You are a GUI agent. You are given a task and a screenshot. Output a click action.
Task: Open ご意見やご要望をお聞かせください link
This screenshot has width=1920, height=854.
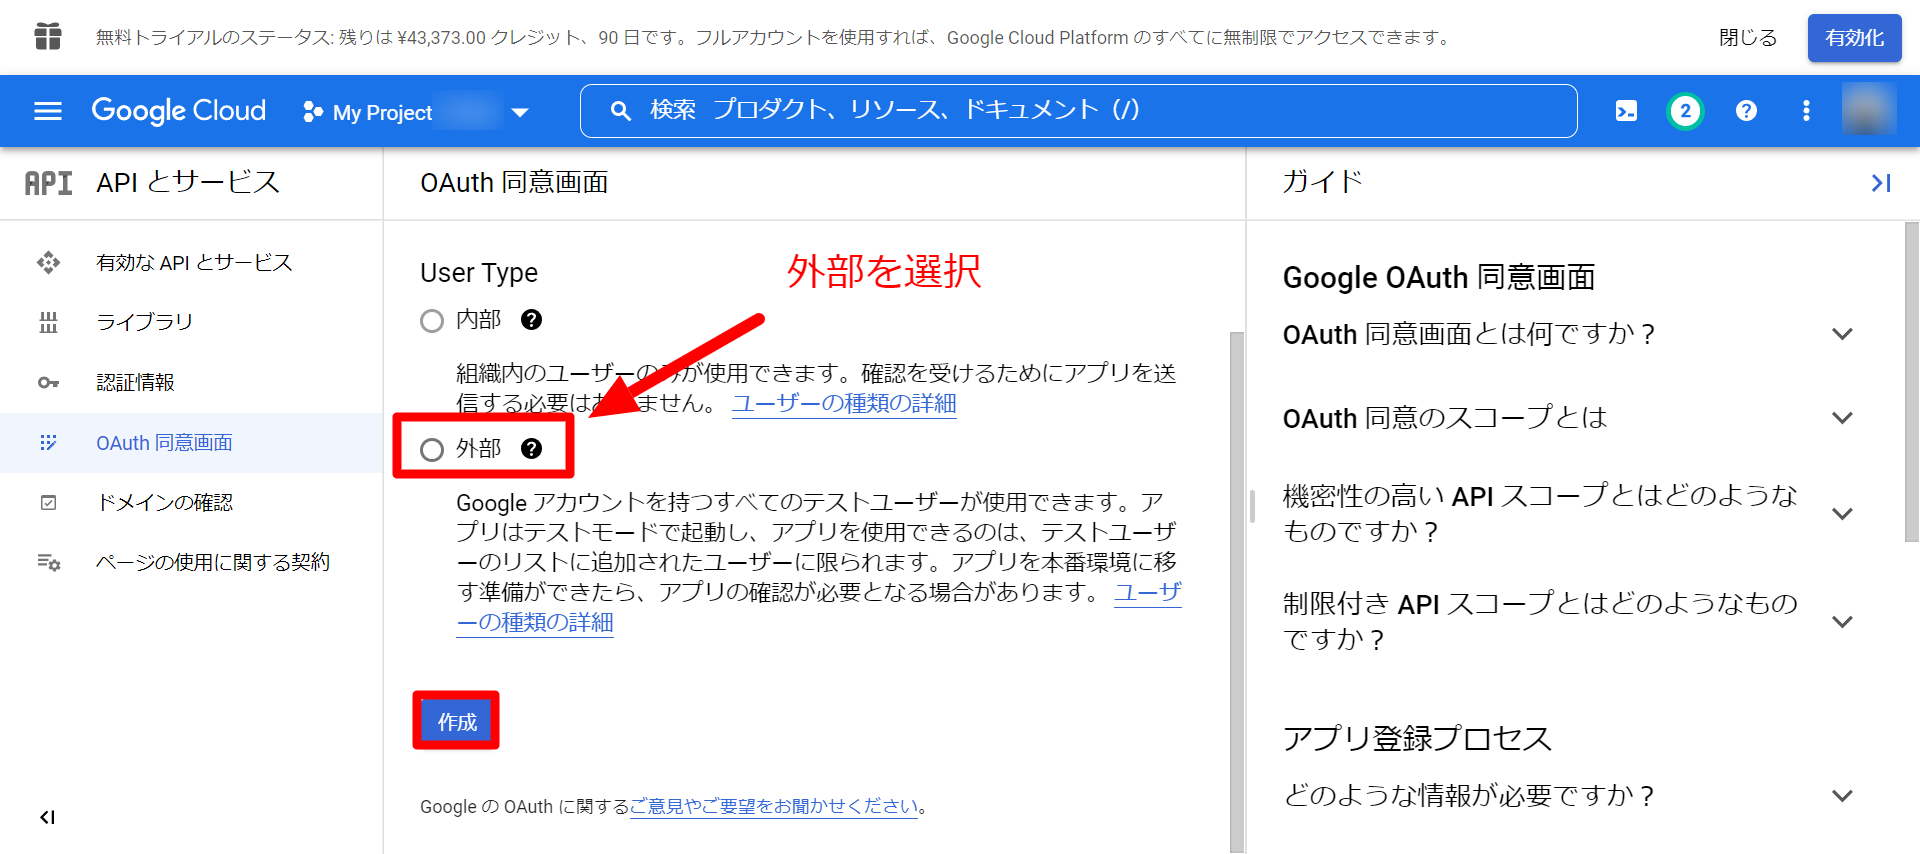[774, 807]
